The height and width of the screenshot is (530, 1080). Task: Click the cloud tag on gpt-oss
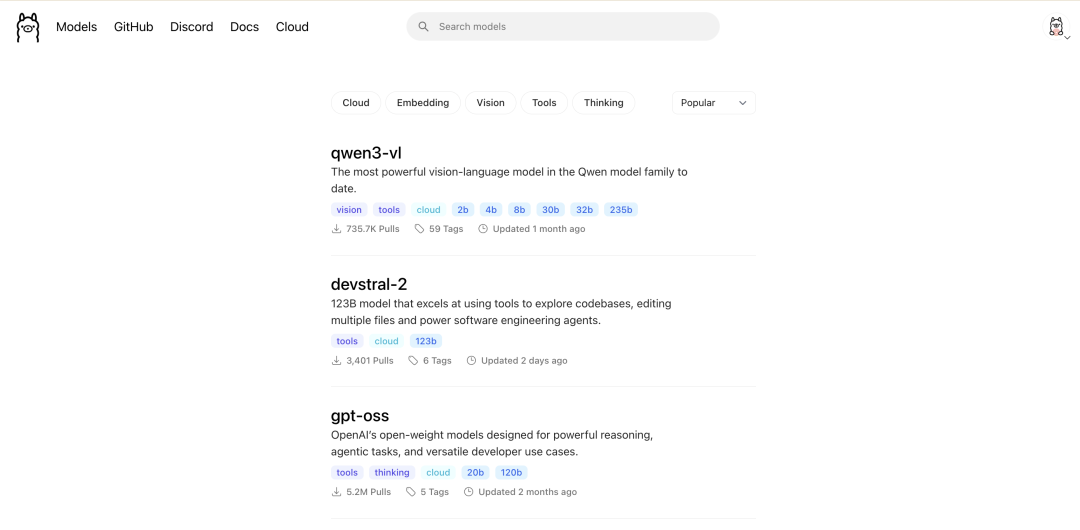438,473
